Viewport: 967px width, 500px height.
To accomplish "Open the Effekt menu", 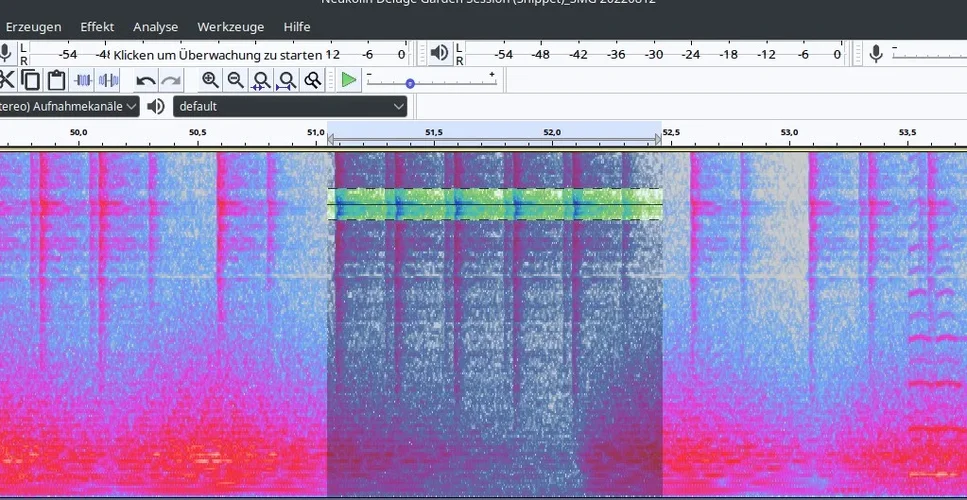I will coord(97,27).
